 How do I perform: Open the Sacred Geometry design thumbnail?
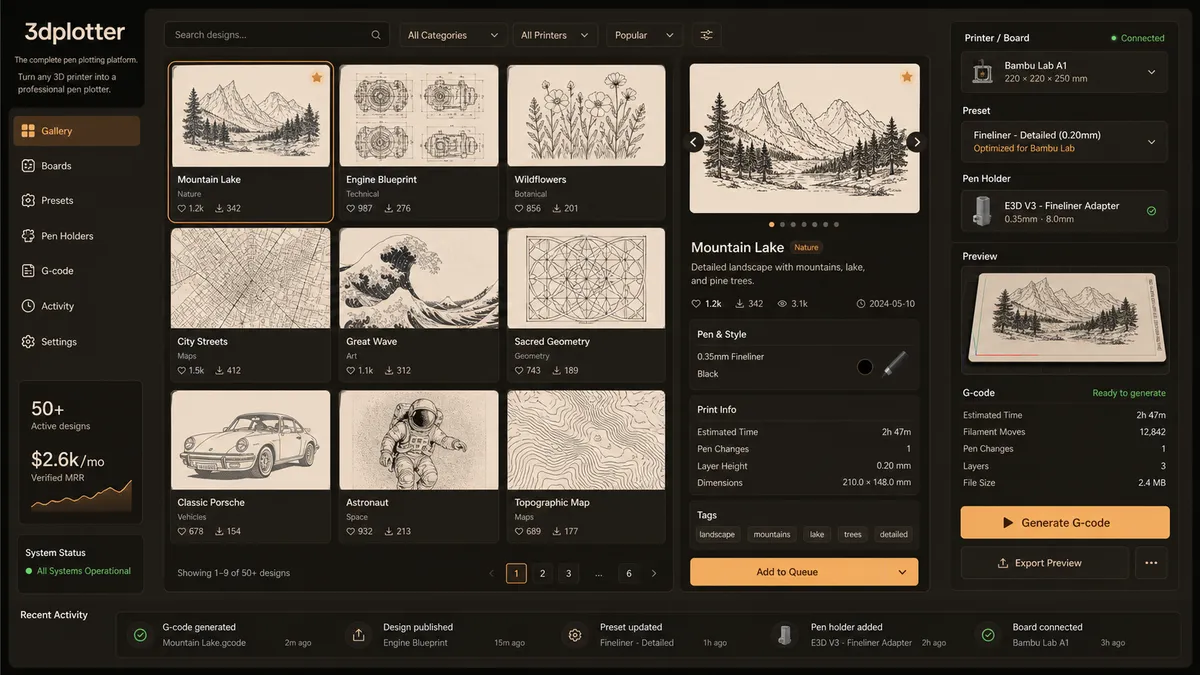pyautogui.click(x=586, y=278)
